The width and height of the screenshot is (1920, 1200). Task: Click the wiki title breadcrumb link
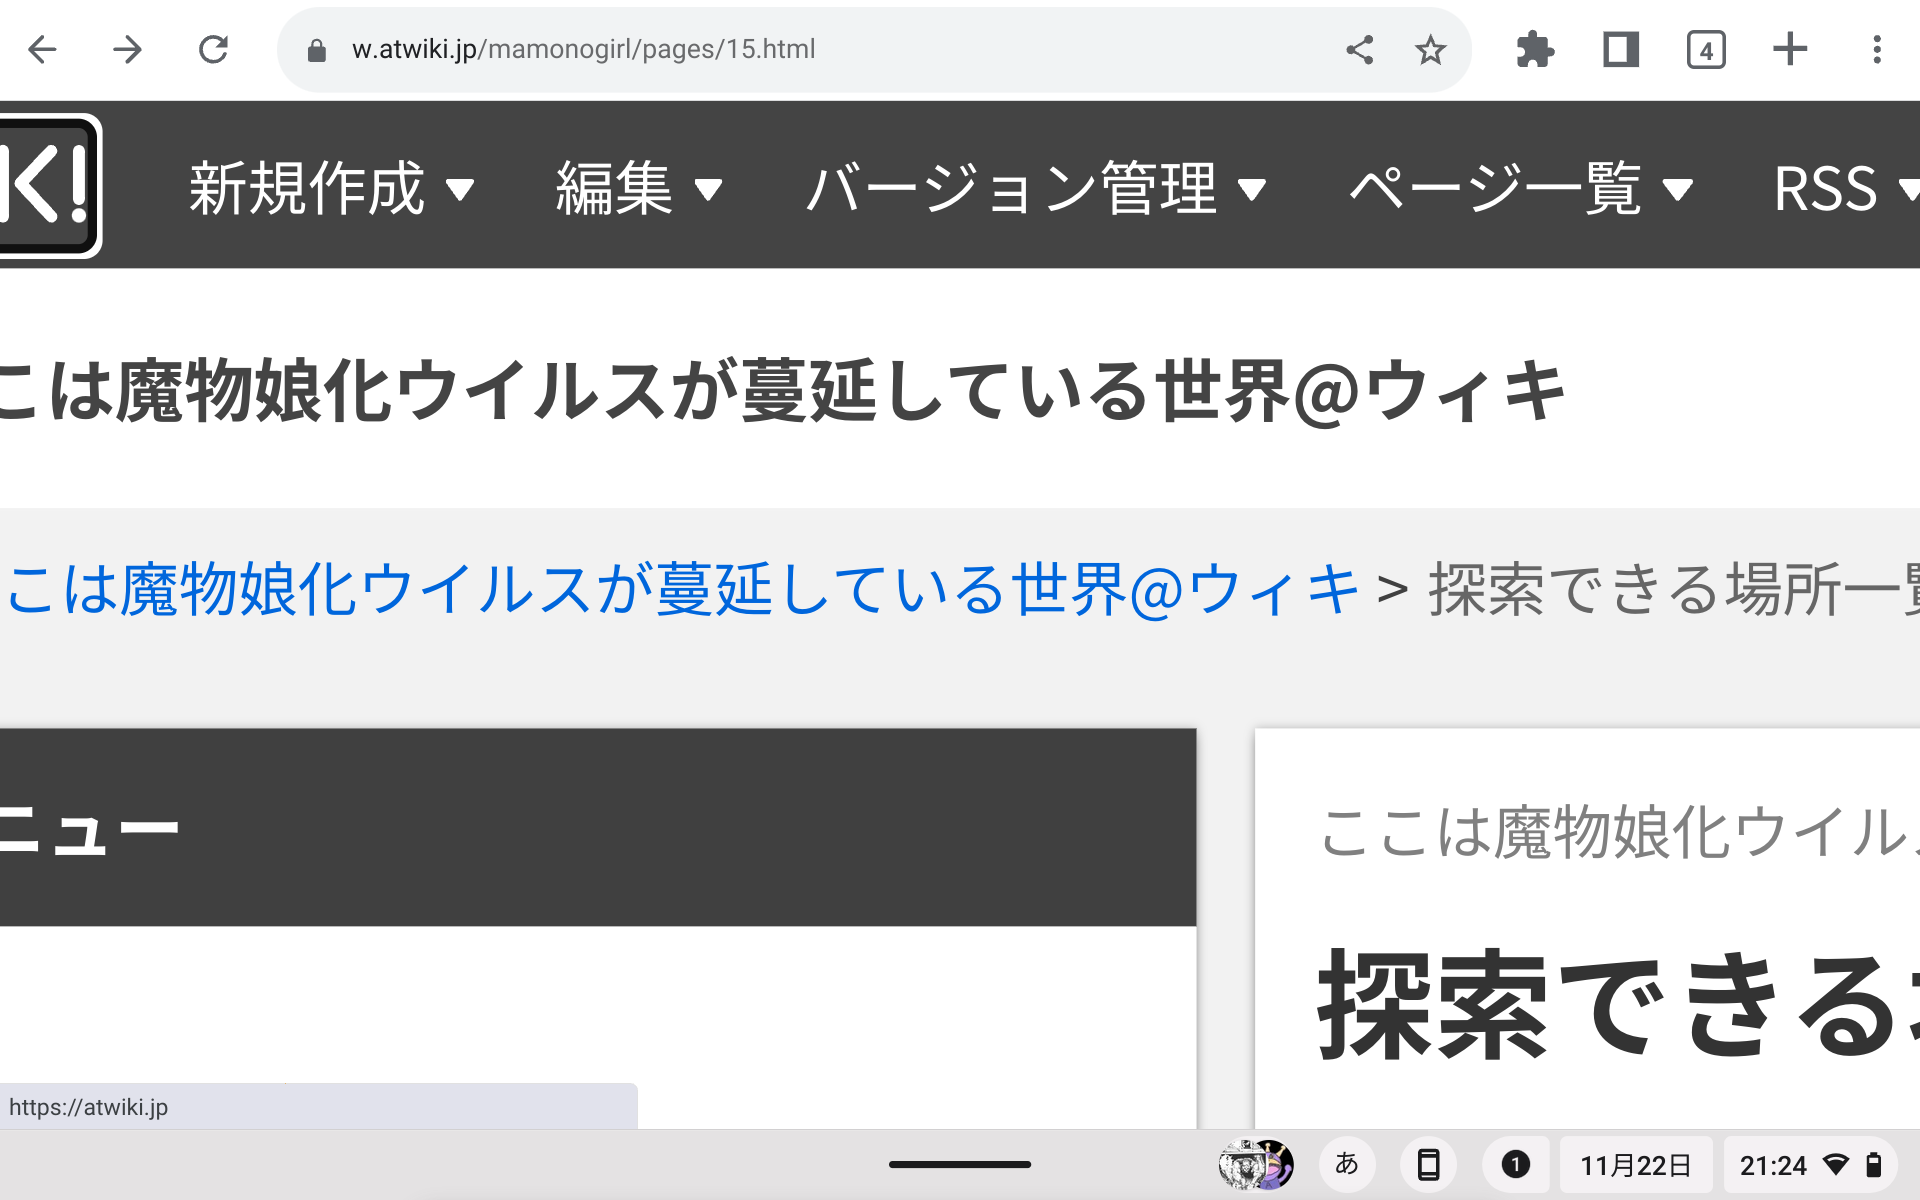tap(680, 589)
